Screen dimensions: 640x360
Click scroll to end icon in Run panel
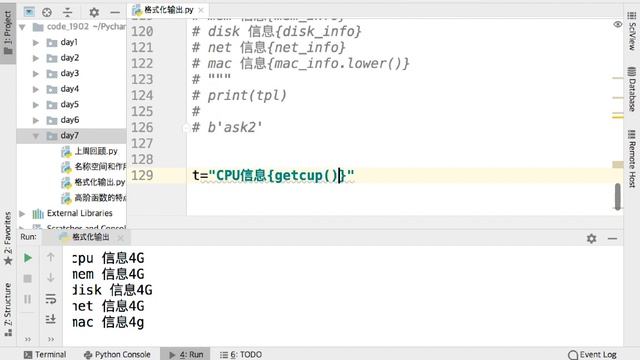click(x=51, y=319)
